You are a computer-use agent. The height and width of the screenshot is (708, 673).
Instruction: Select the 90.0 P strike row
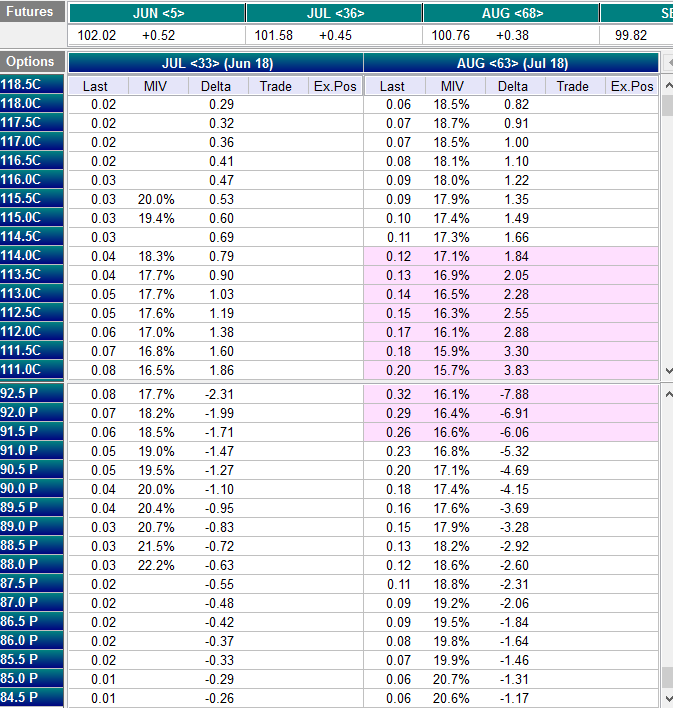(x=32, y=488)
